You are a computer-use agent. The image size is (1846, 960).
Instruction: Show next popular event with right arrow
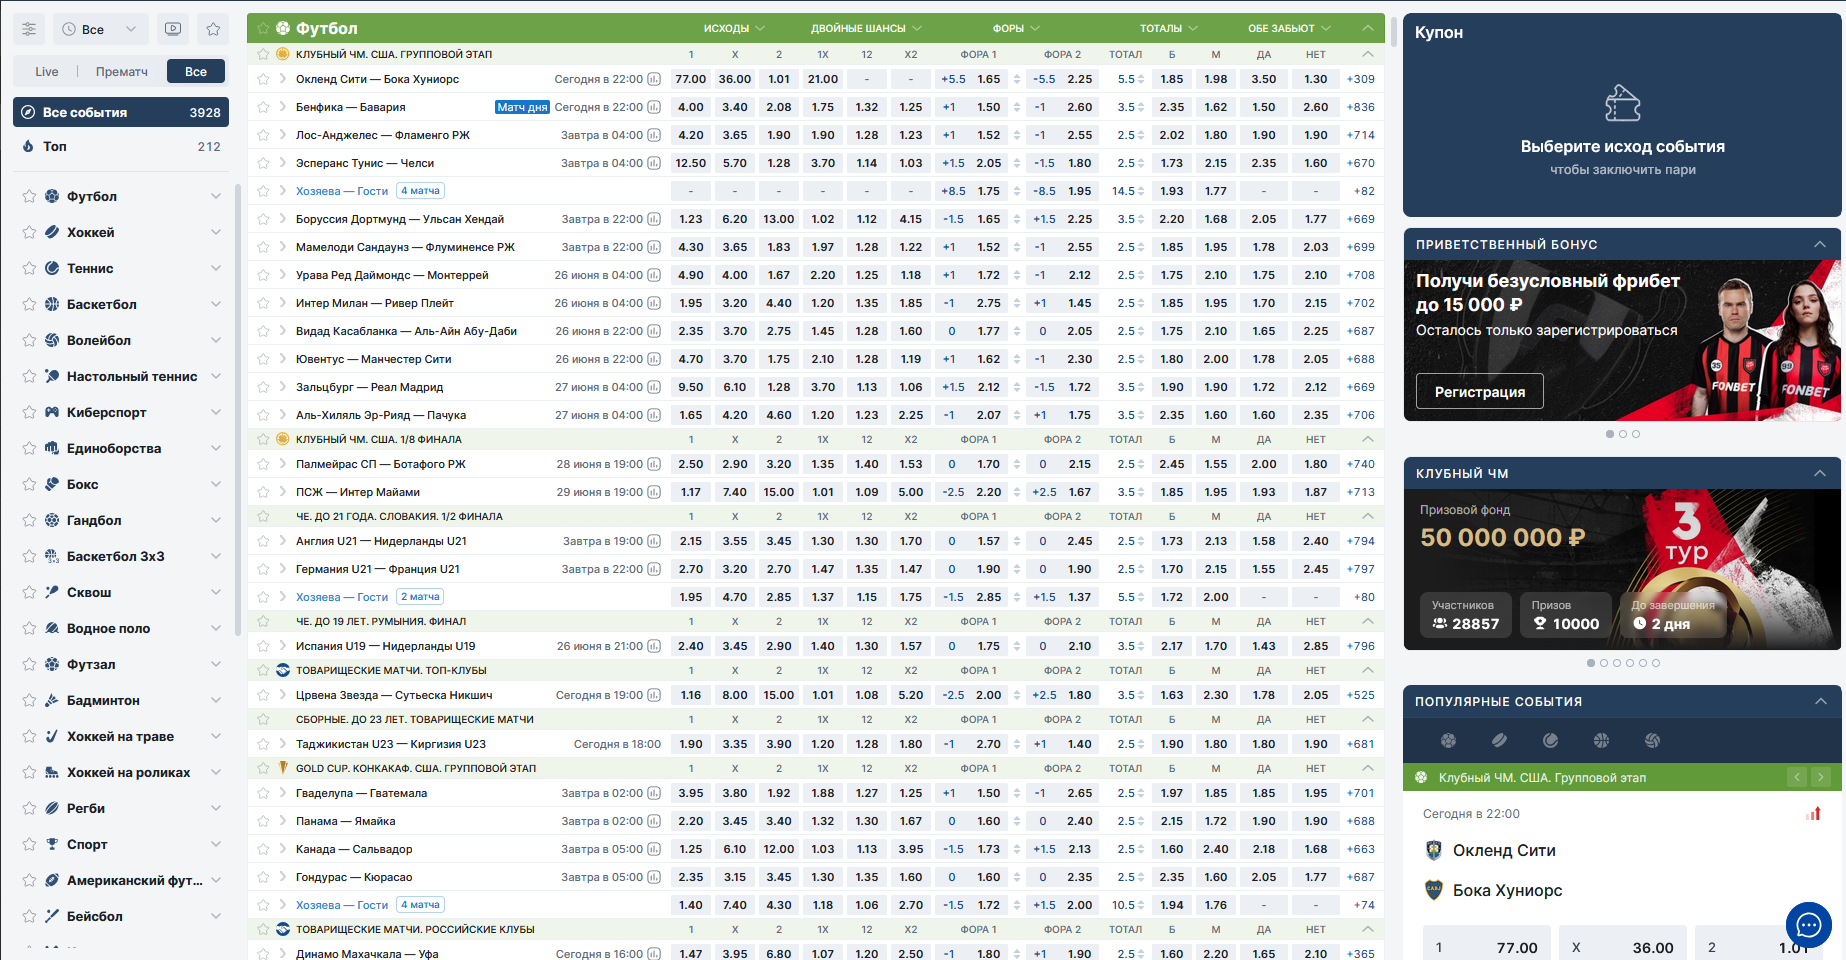(x=1820, y=777)
